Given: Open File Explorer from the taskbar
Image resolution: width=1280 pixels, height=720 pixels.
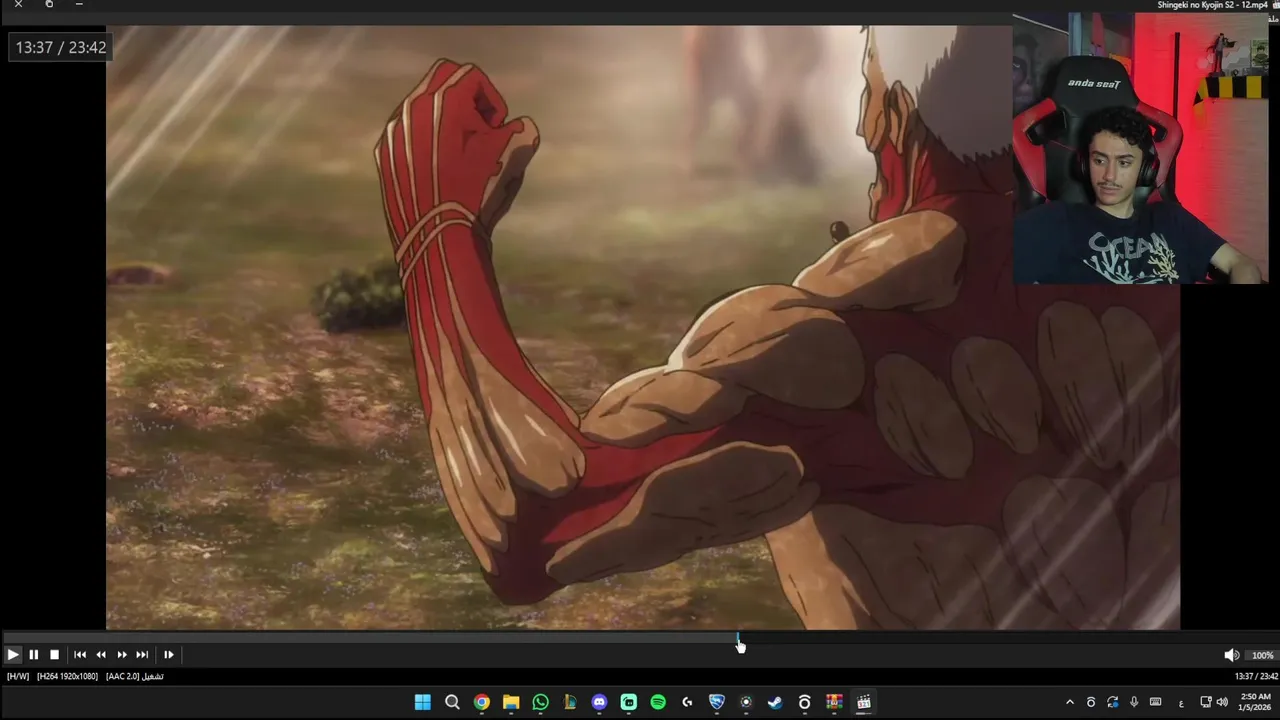Looking at the screenshot, I should (511, 702).
